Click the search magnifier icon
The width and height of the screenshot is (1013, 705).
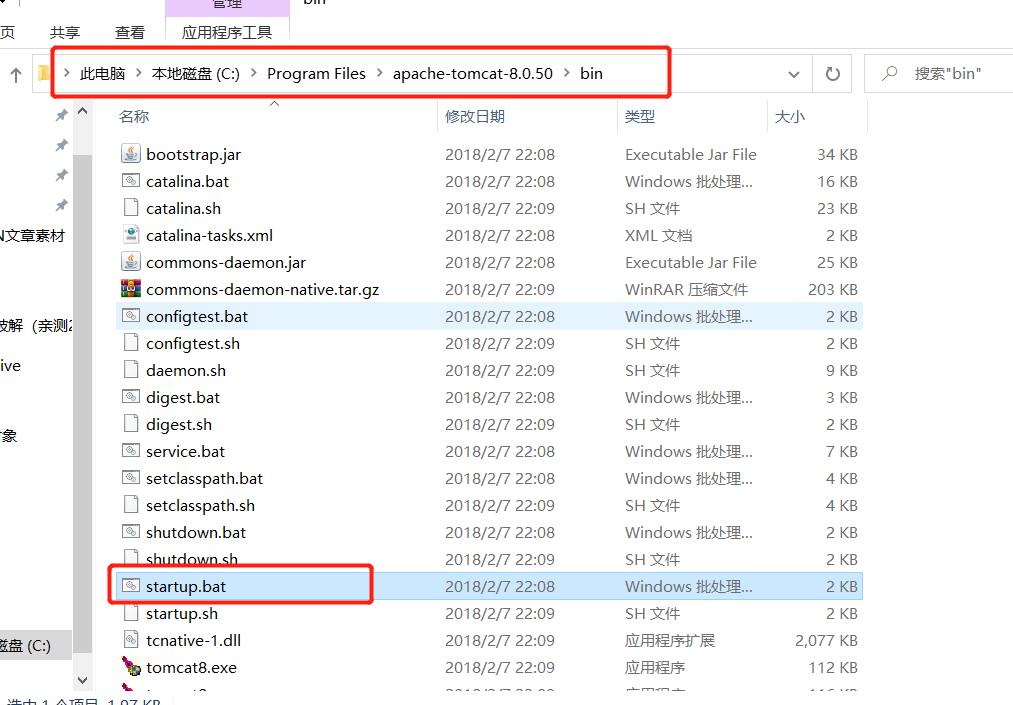(890, 73)
